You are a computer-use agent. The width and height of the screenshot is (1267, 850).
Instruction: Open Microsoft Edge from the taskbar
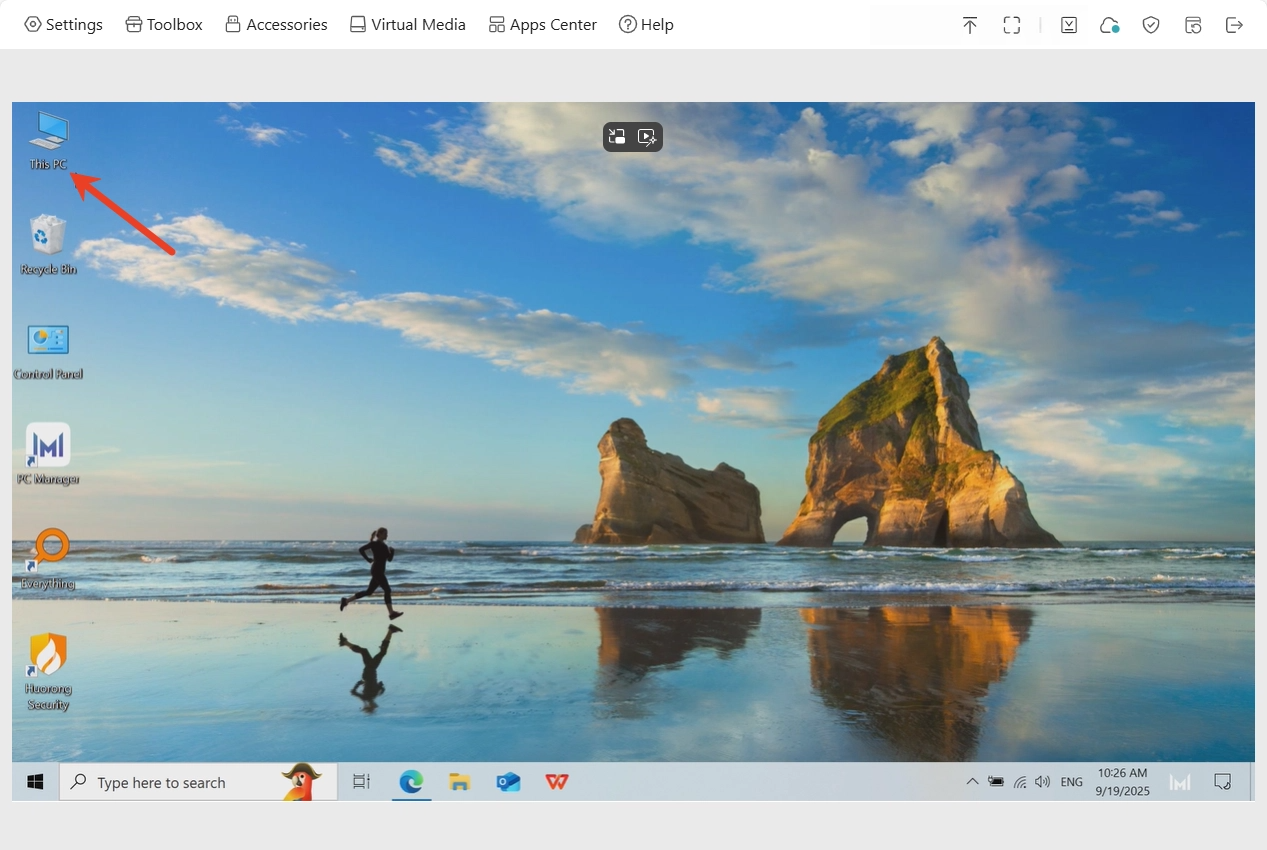pyautogui.click(x=411, y=782)
